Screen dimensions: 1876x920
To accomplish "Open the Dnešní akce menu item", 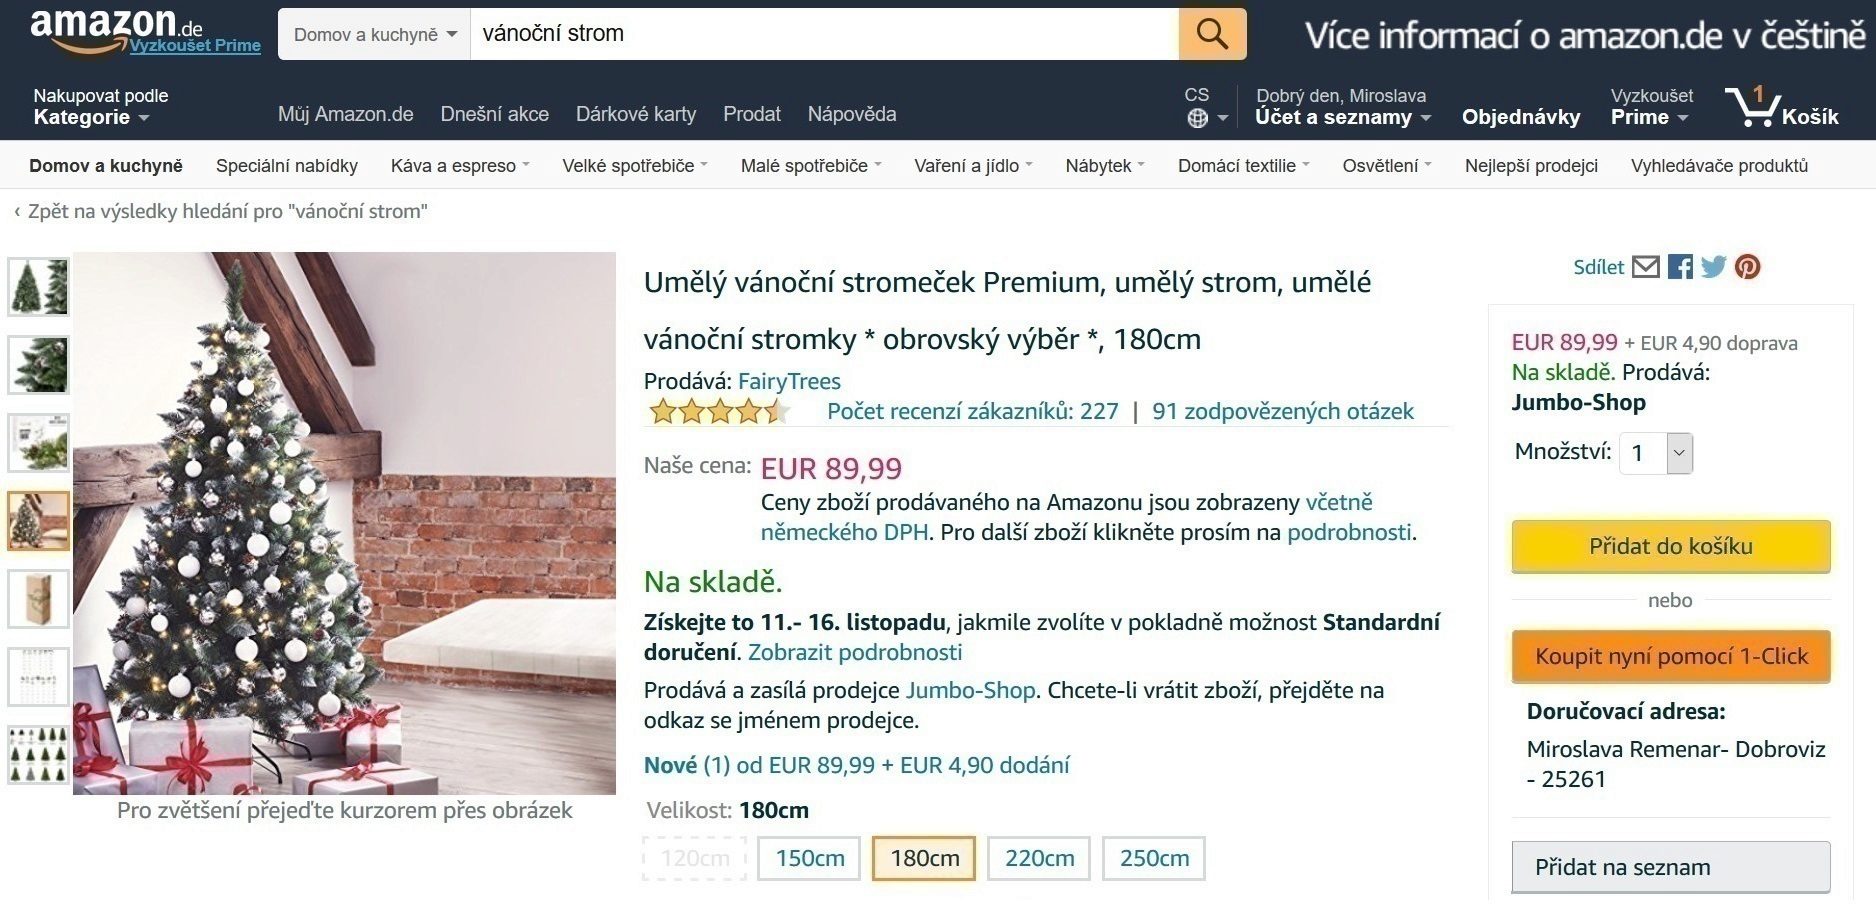I will [x=494, y=114].
